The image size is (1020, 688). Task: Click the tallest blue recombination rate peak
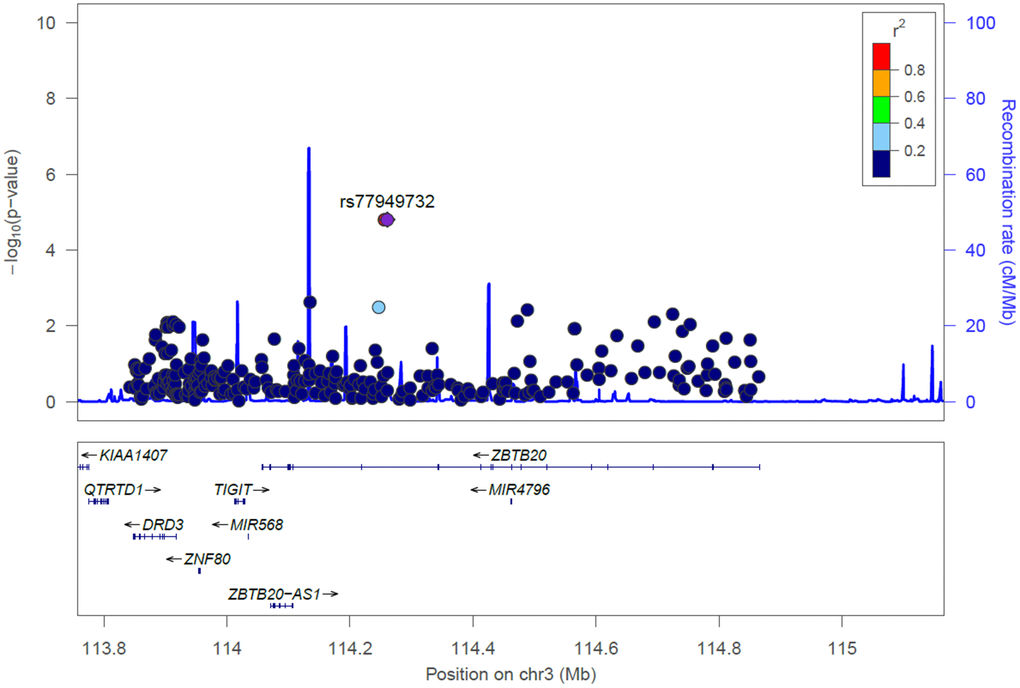pos(309,150)
